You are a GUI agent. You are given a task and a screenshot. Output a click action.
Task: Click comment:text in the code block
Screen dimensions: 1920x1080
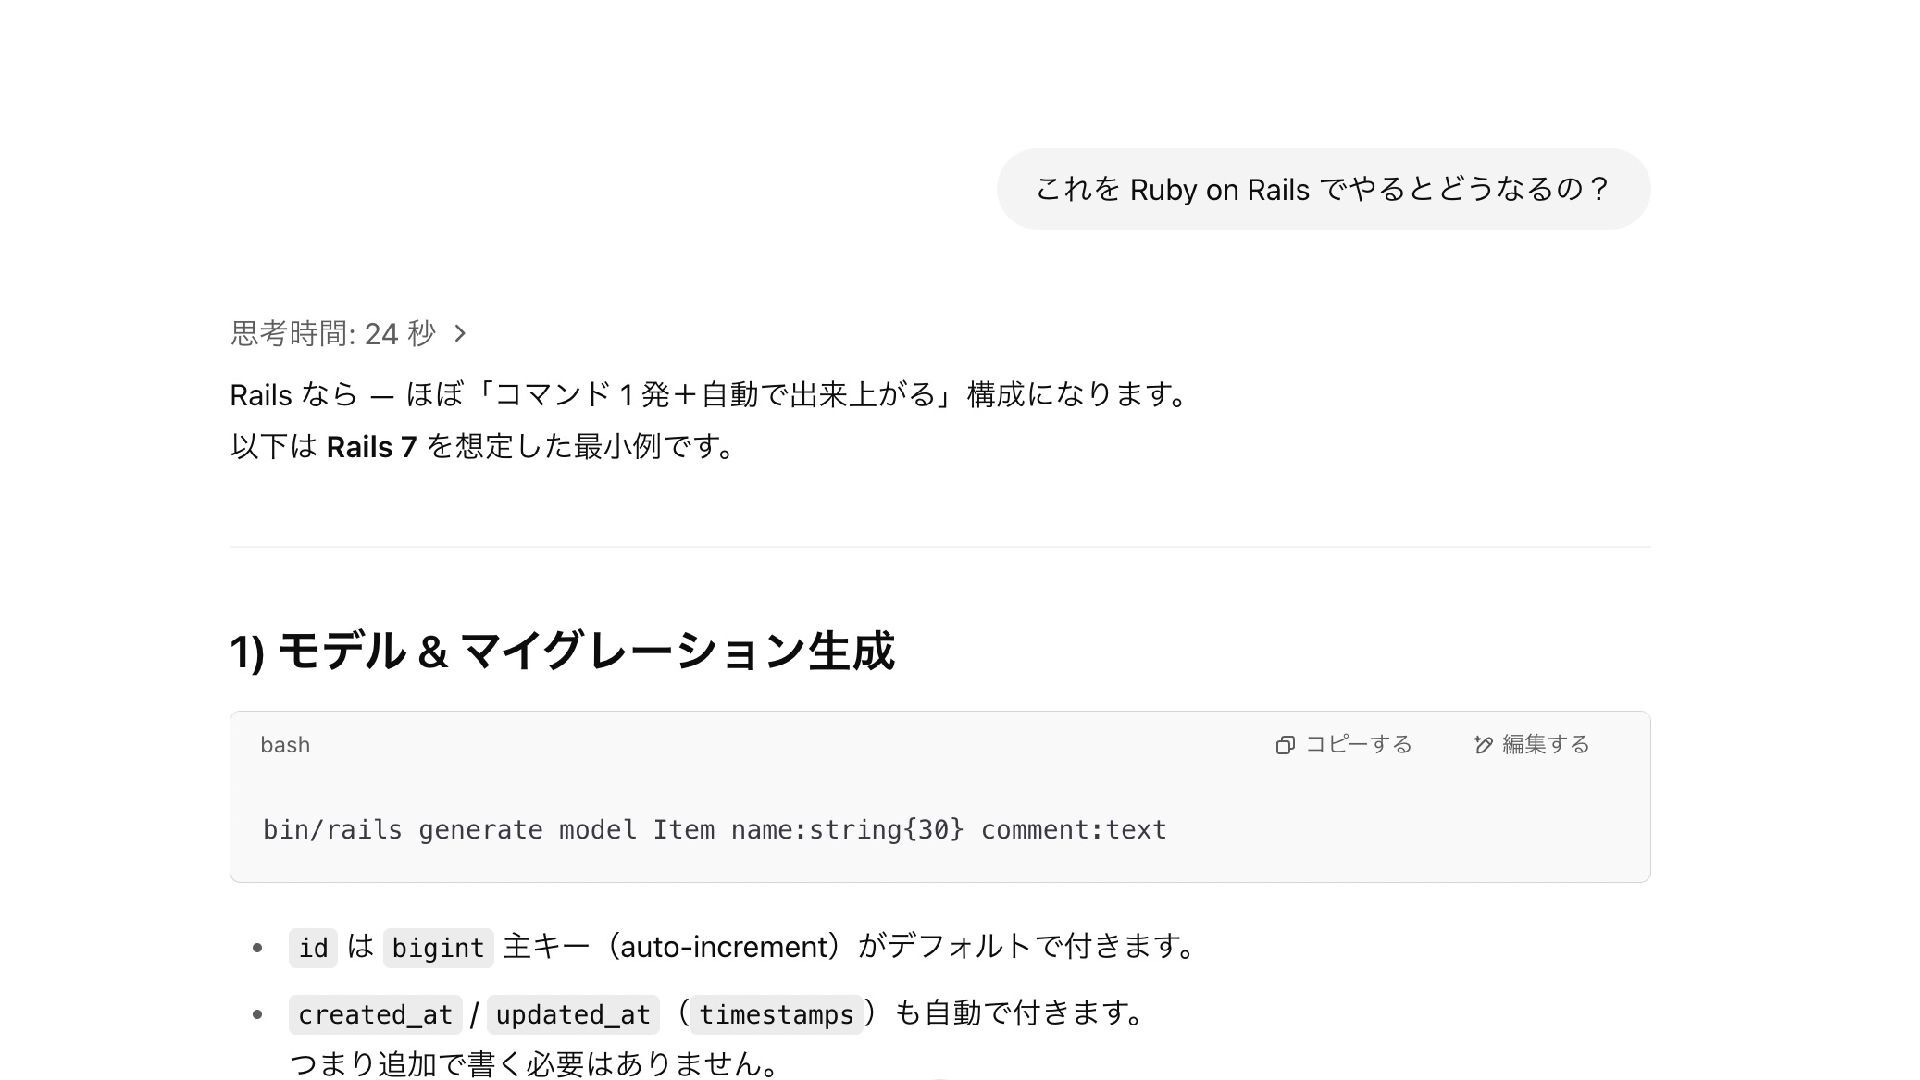point(1073,830)
